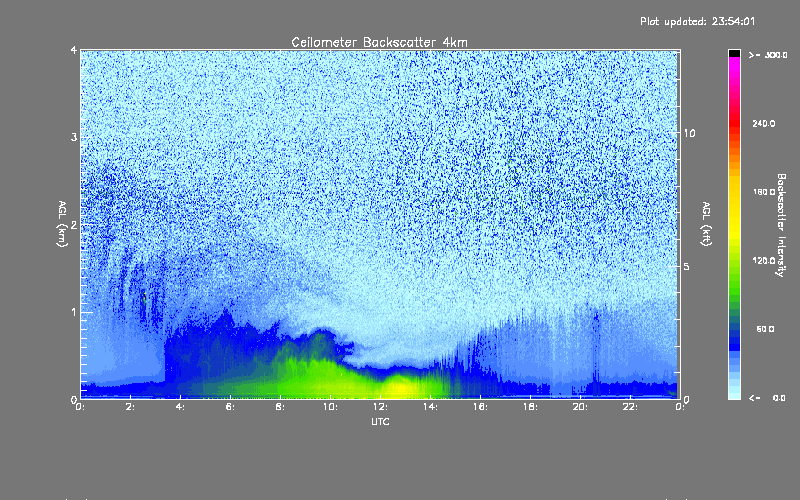
Task: Click the "5" tick on the kft axis
Action: (687, 266)
